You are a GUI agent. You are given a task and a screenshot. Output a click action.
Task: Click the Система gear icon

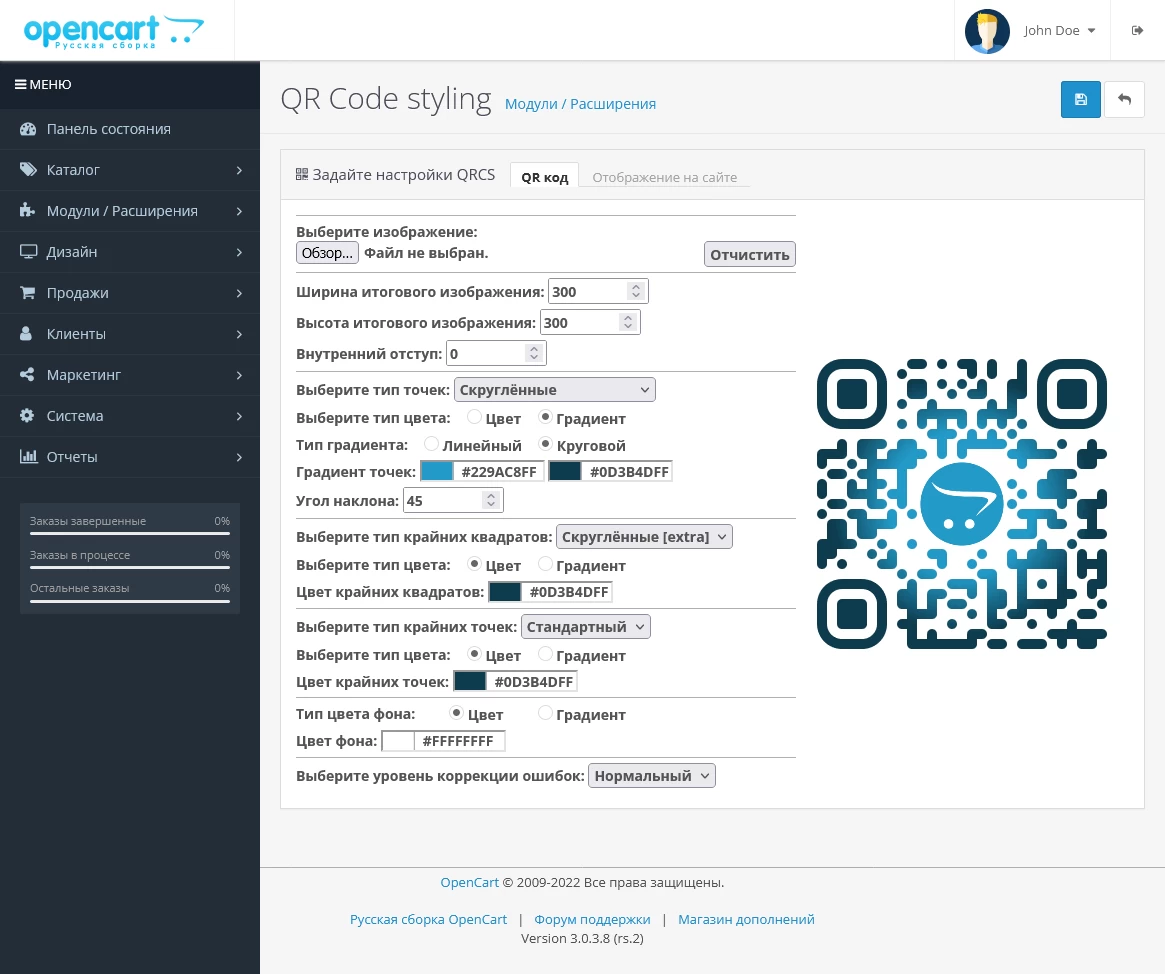coord(27,415)
